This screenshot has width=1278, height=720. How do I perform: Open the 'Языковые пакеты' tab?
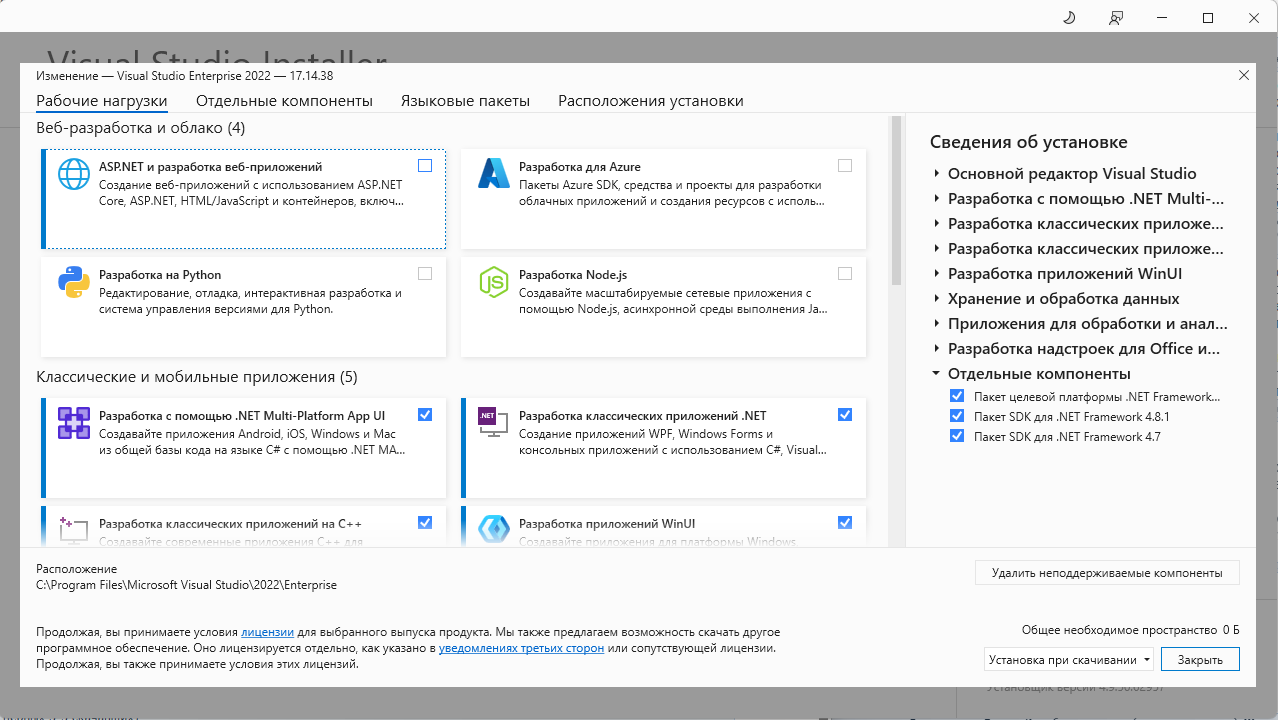(465, 101)
